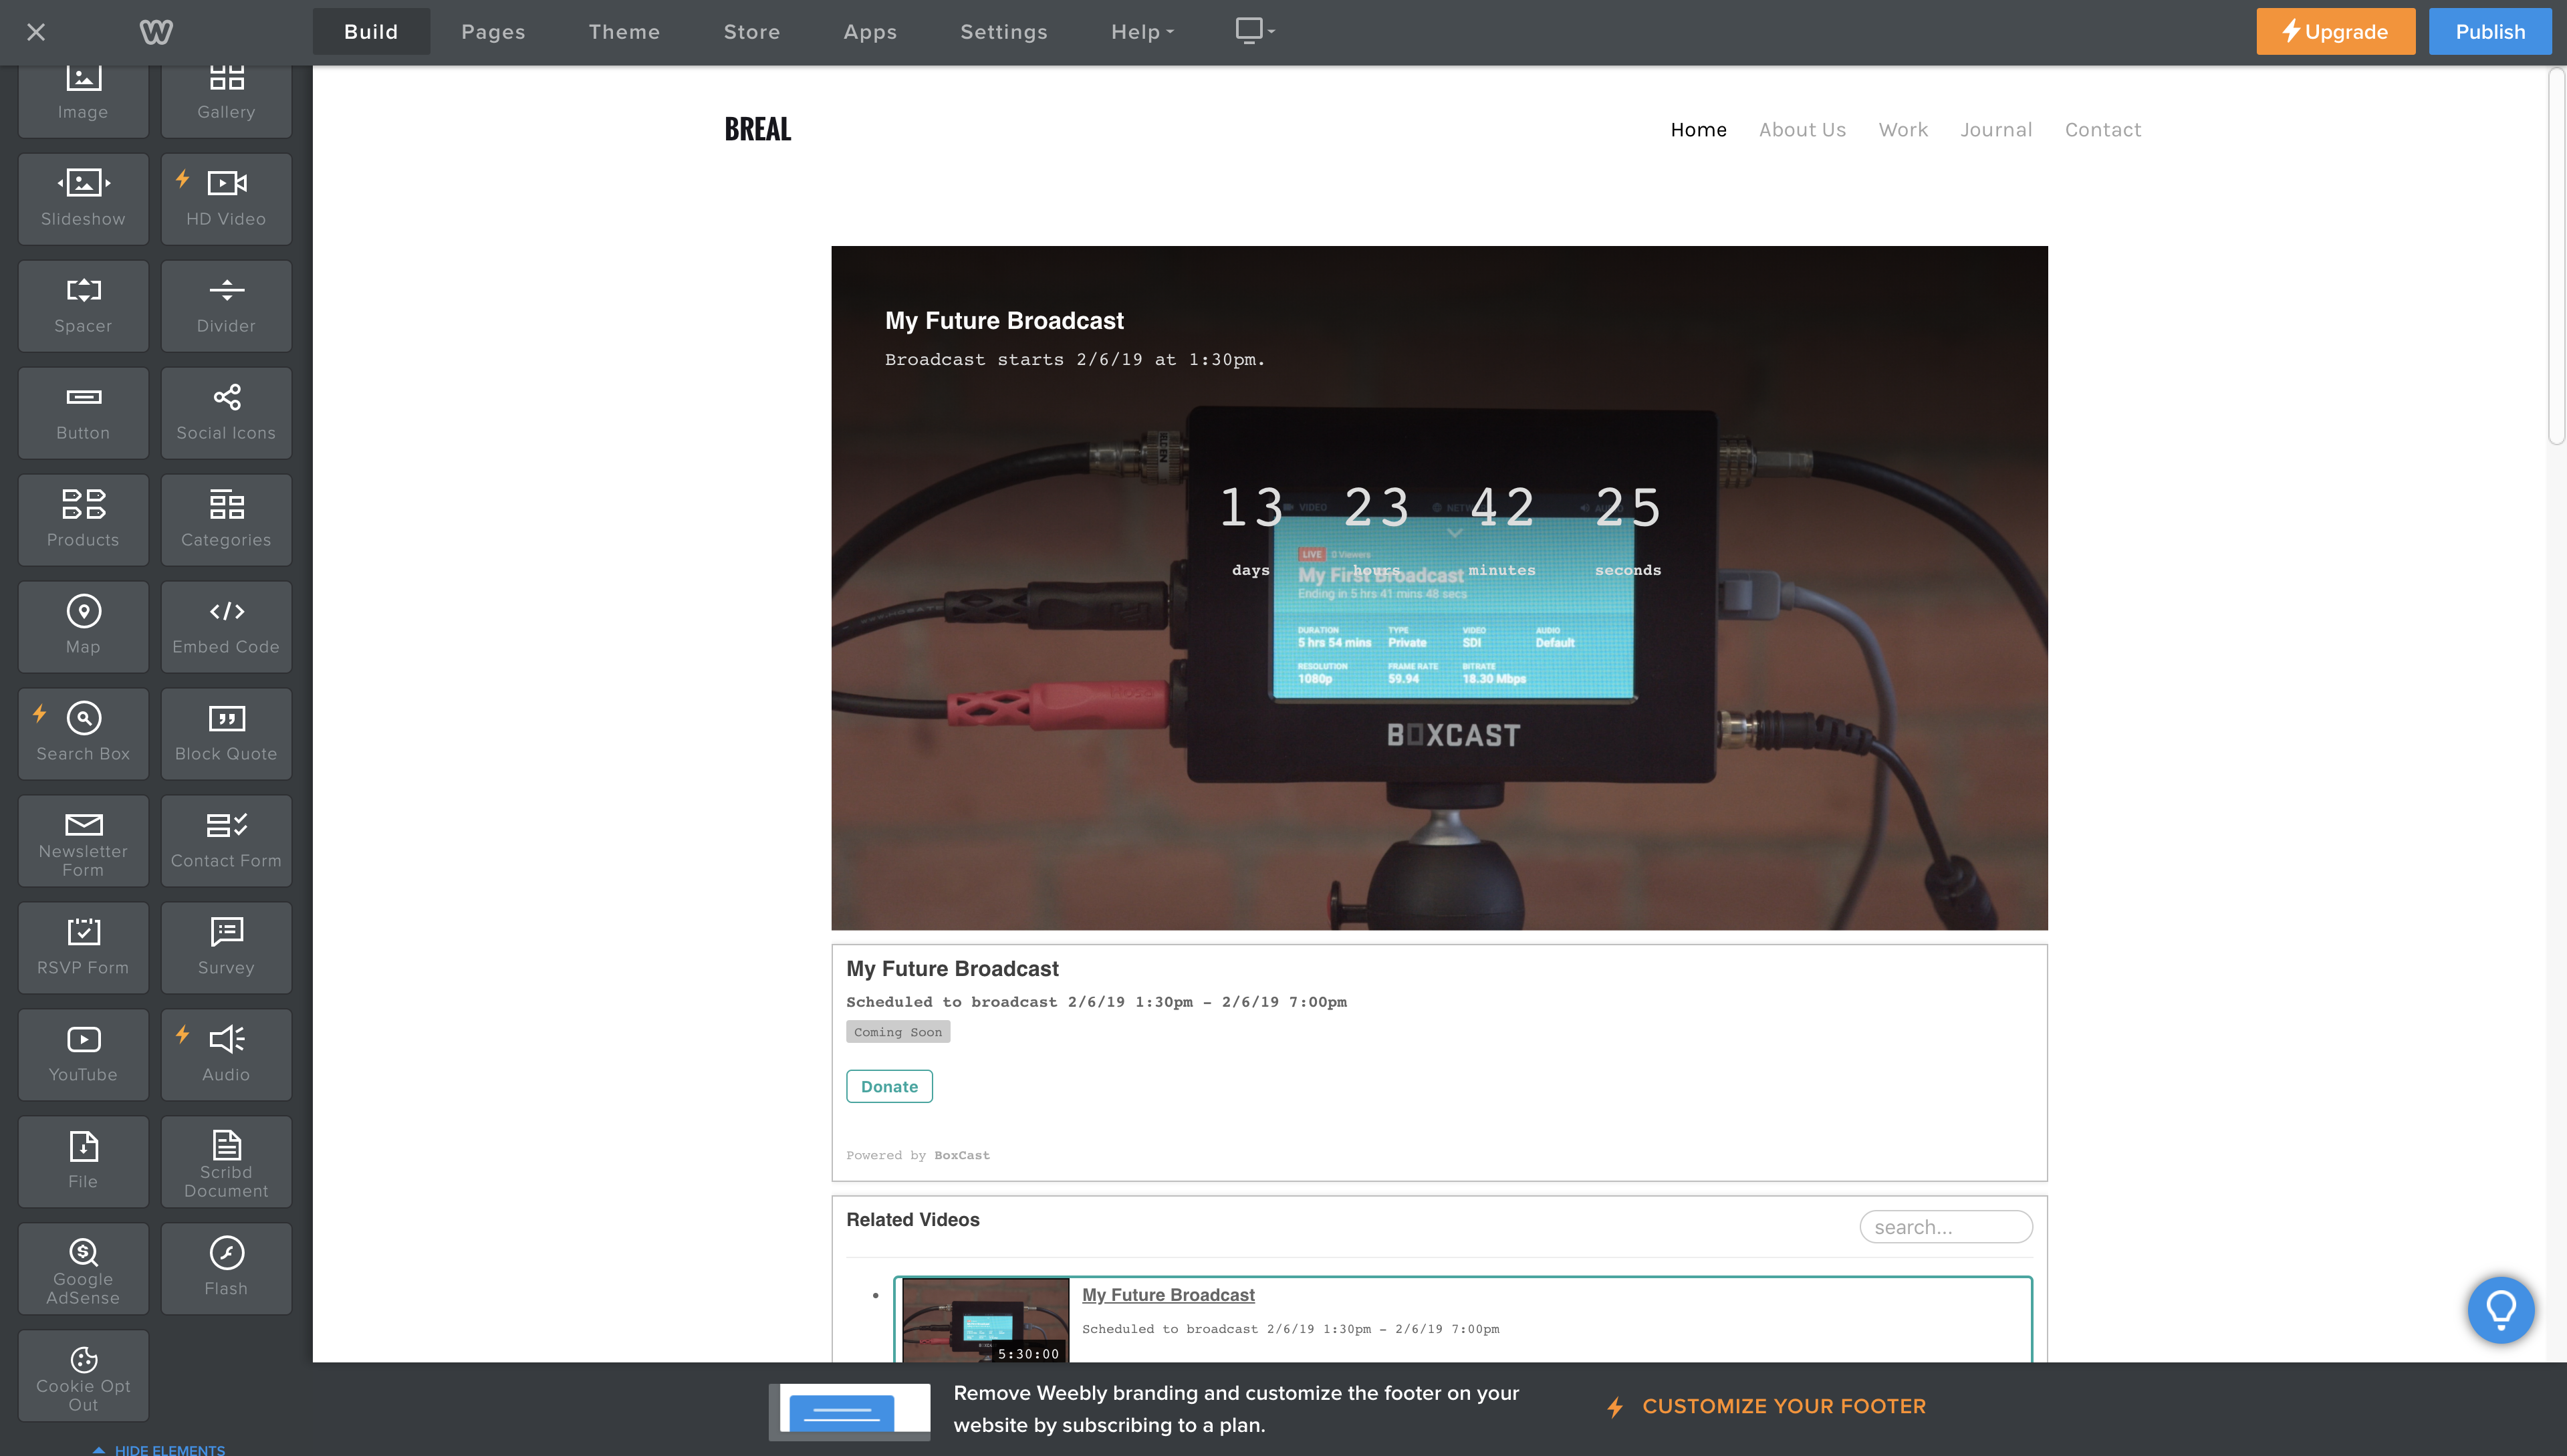
Task: Pick the Slideshow element icon
Action: [83, 183]
